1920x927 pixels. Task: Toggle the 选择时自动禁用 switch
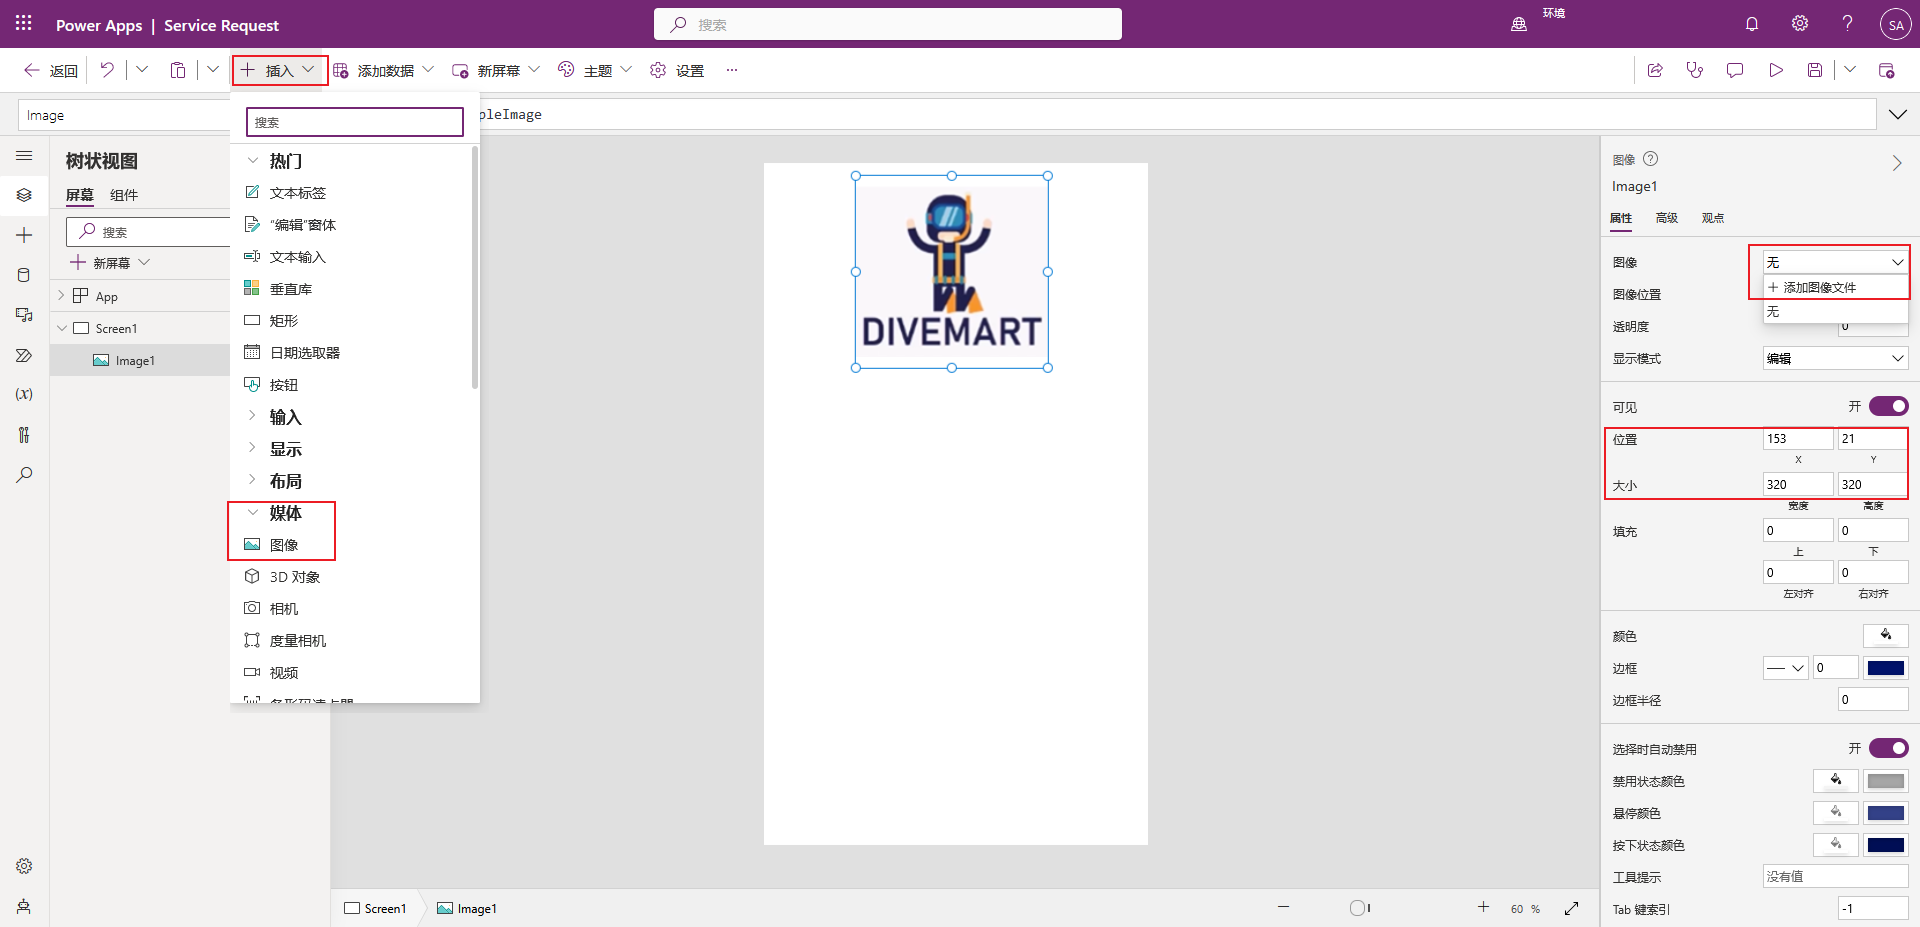pos(1889,748)
